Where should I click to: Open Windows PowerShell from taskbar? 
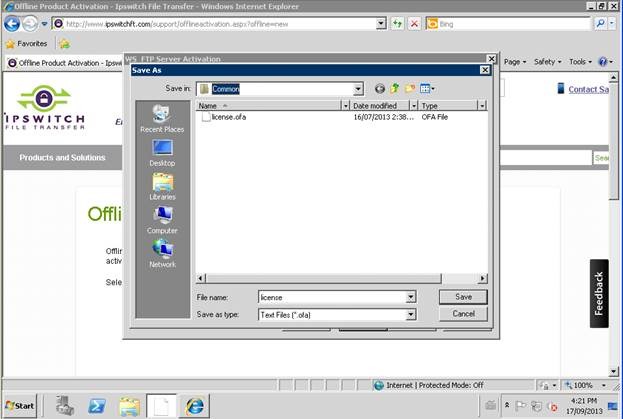pos(97,406)
